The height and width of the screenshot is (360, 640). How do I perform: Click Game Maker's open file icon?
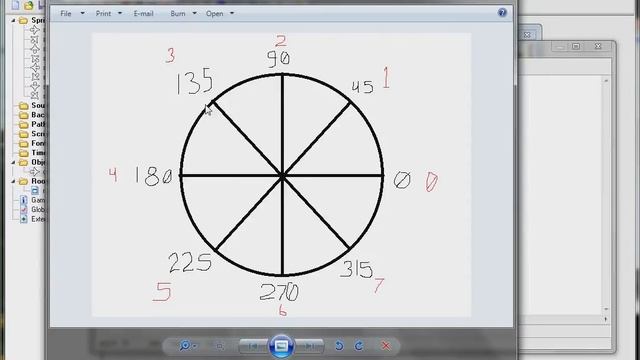28,5
